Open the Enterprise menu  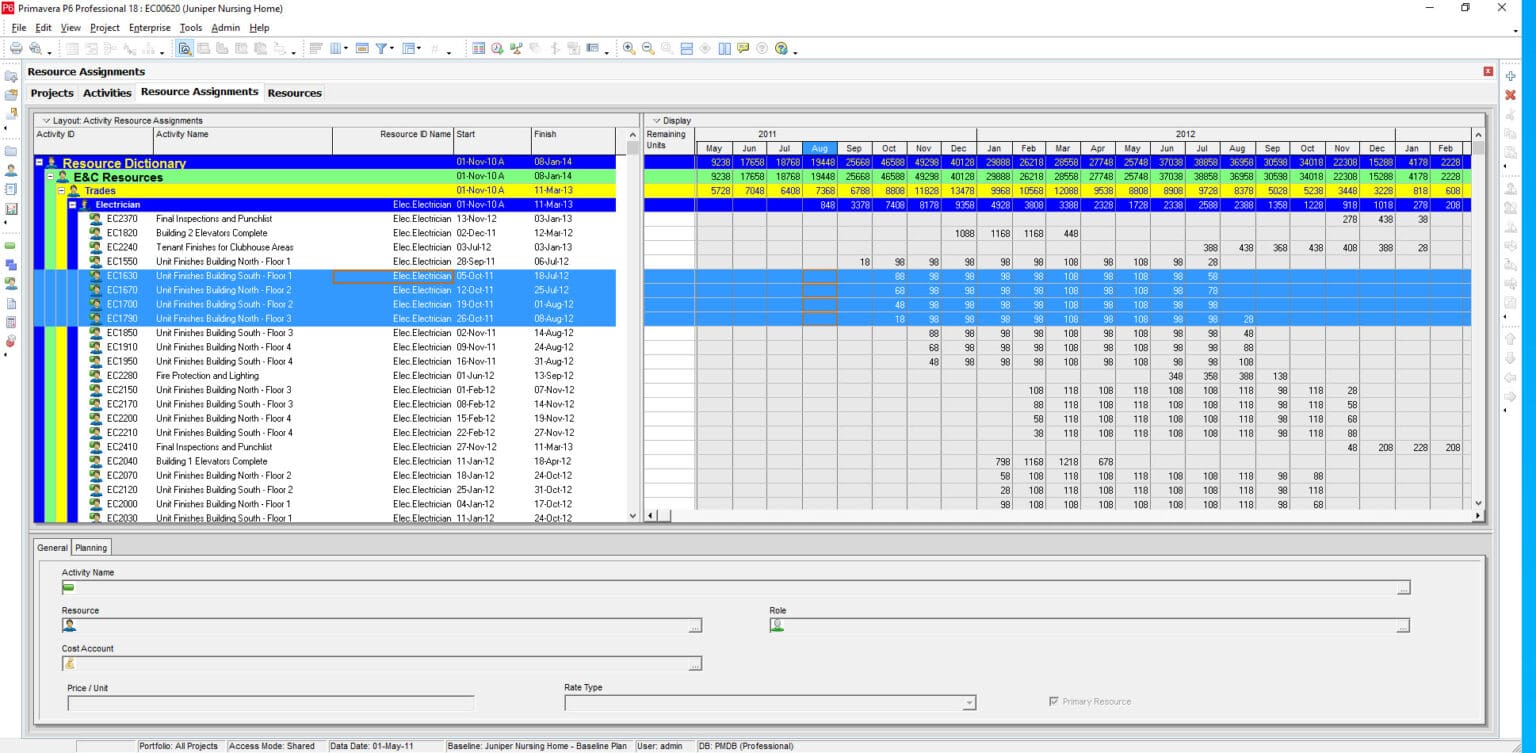pos(149,28)
